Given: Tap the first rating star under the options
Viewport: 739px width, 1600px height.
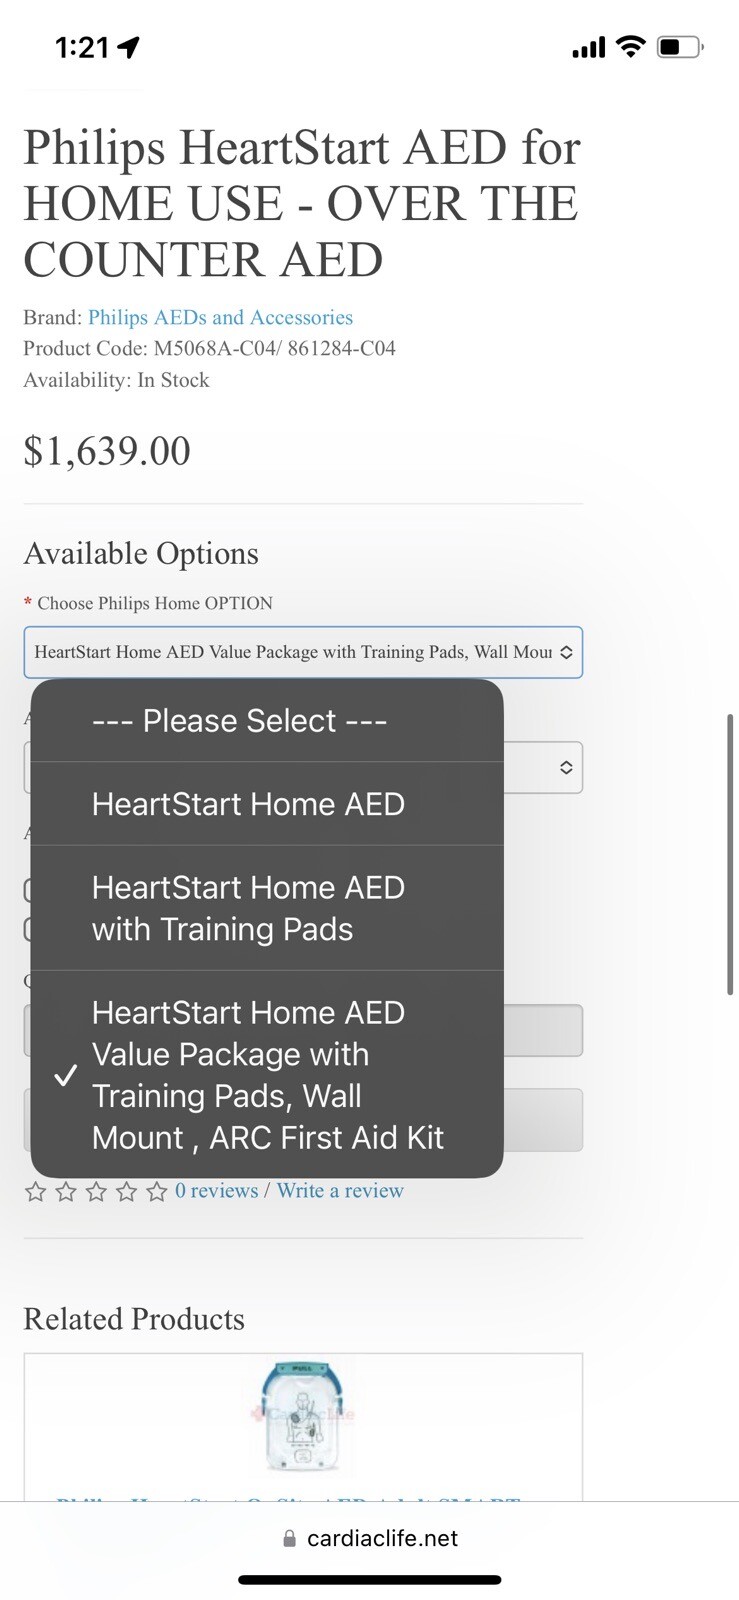Looking at the screenshot, I should tap(37, 1190).
